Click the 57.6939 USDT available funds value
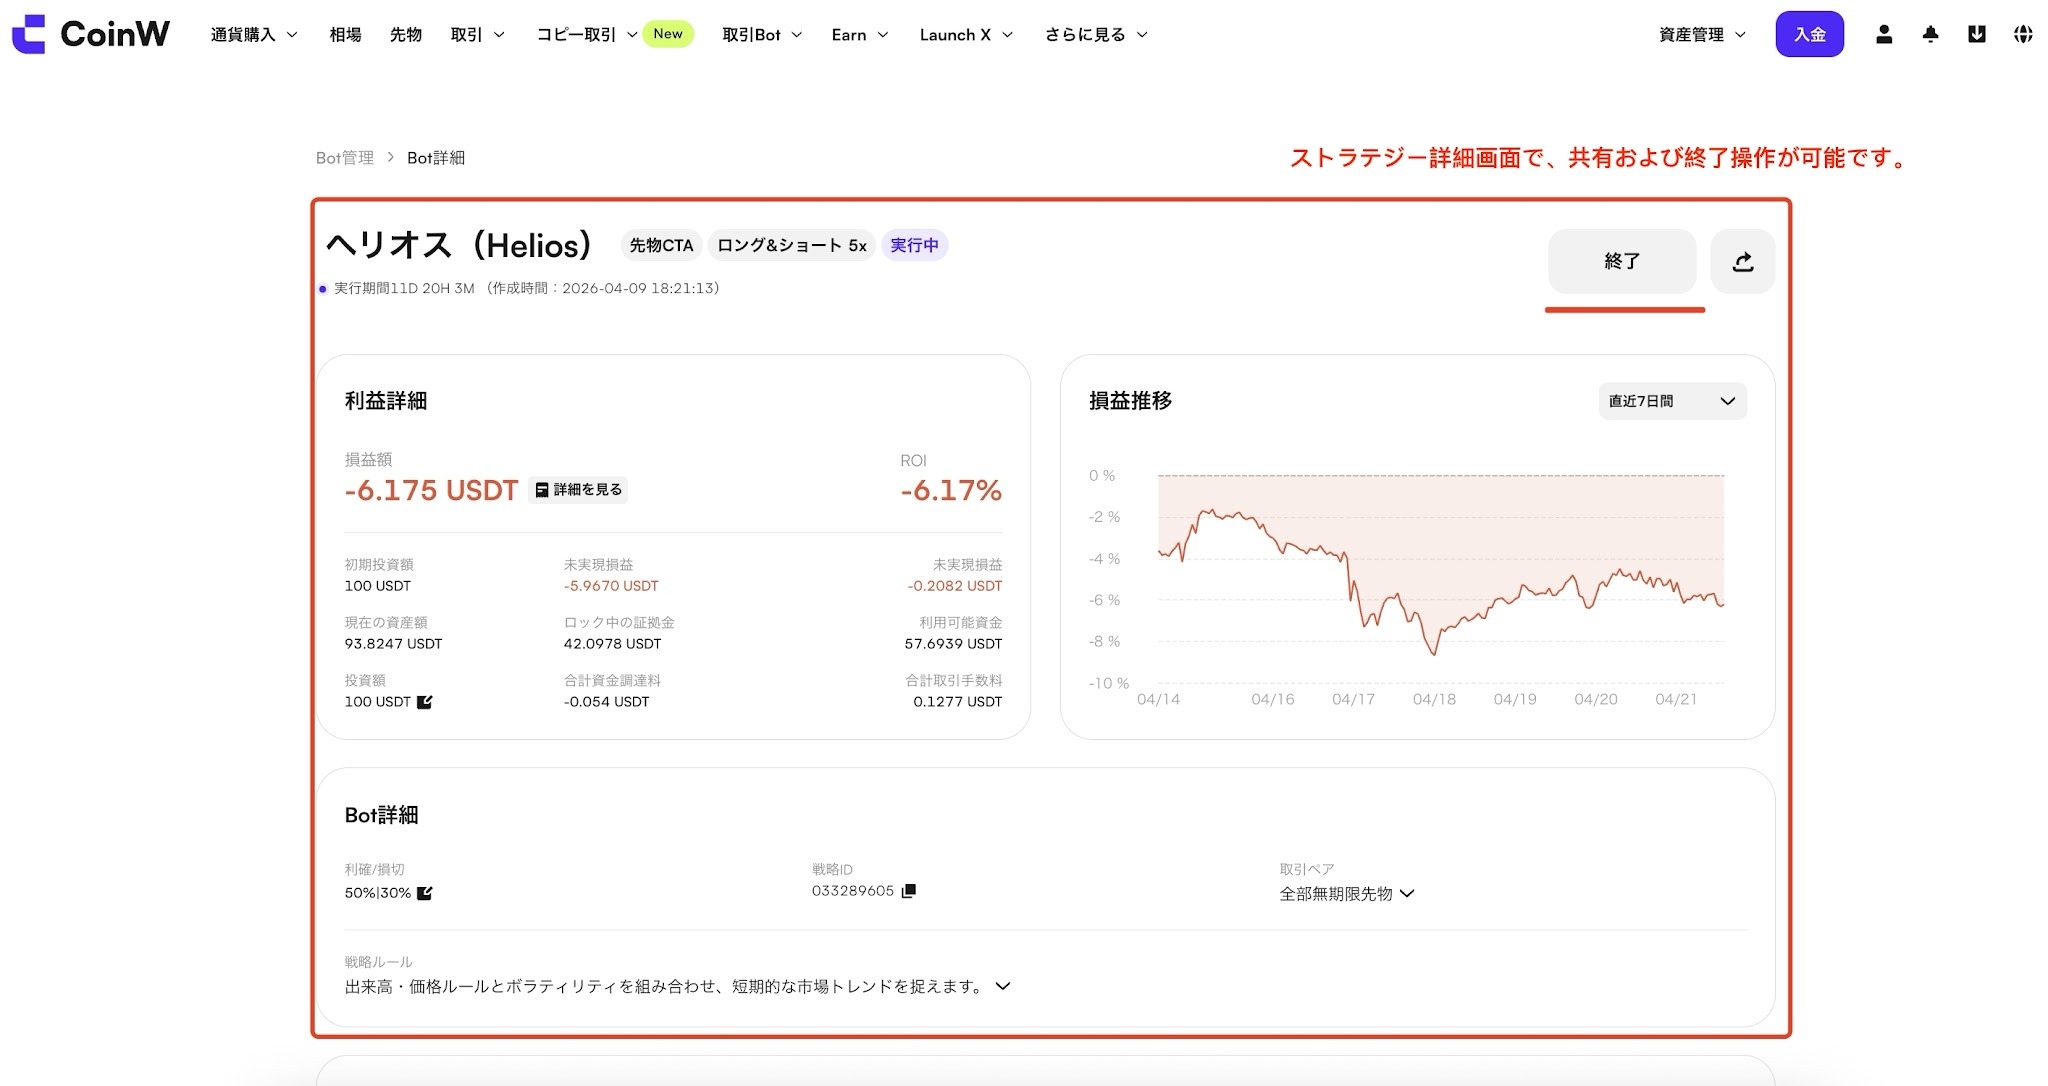 click(x=953, y=644)
